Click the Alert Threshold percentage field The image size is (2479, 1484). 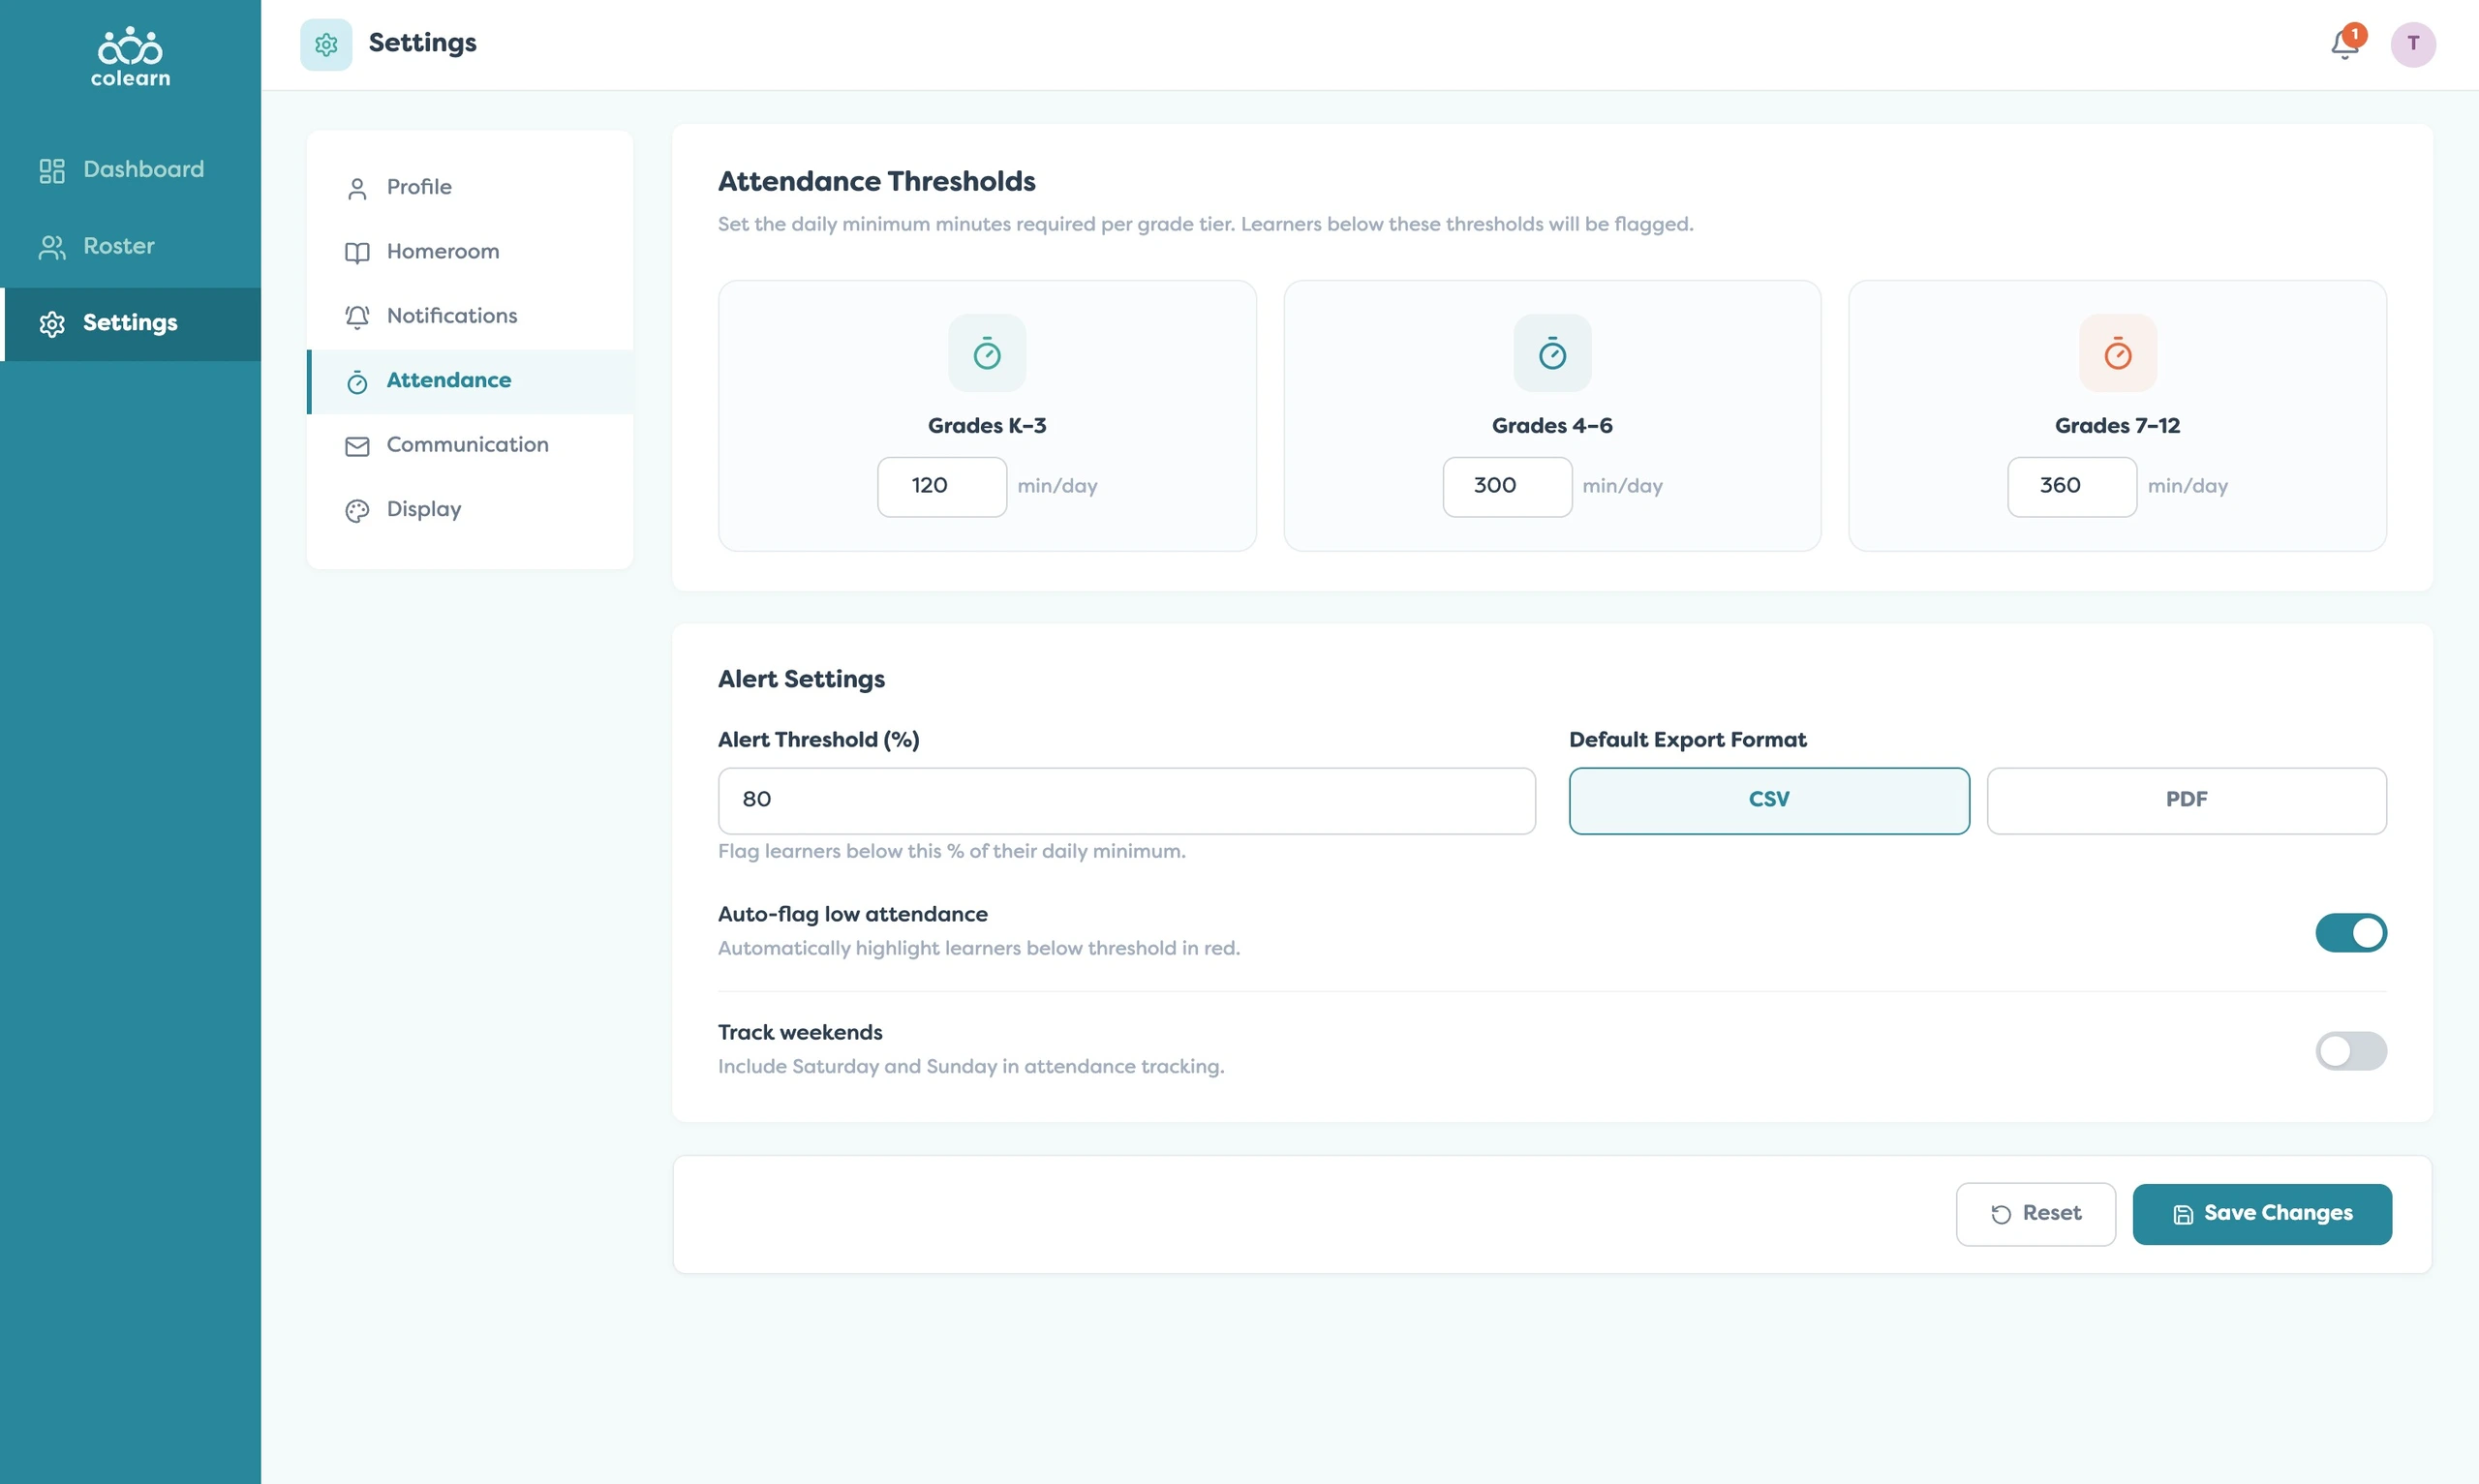pos(1126,800)
